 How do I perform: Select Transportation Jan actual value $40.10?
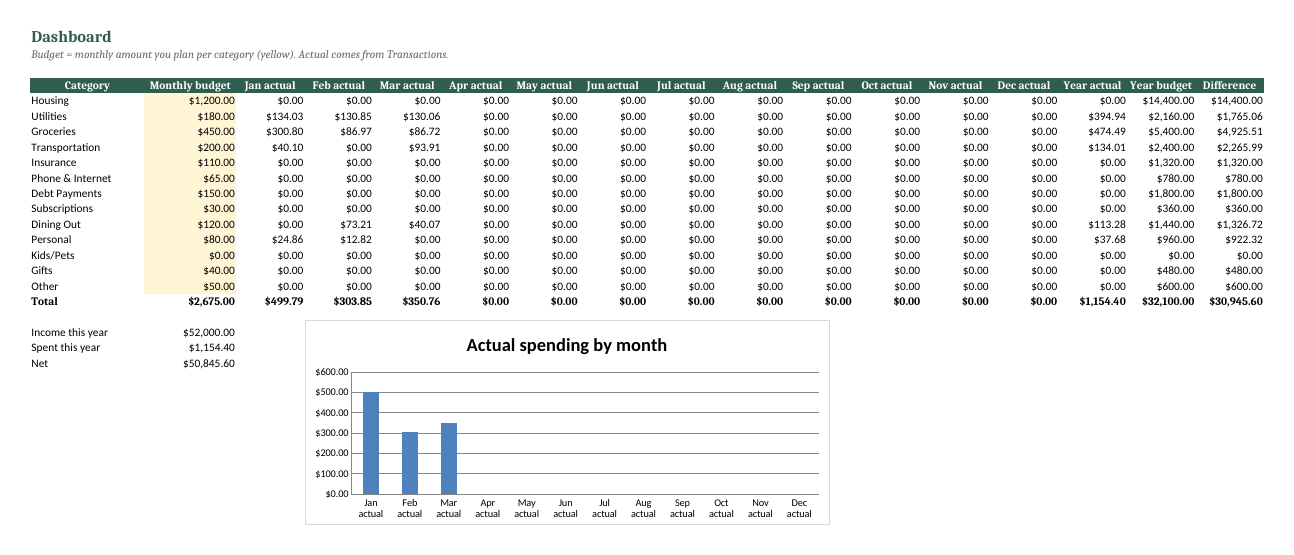pos(287,147)
